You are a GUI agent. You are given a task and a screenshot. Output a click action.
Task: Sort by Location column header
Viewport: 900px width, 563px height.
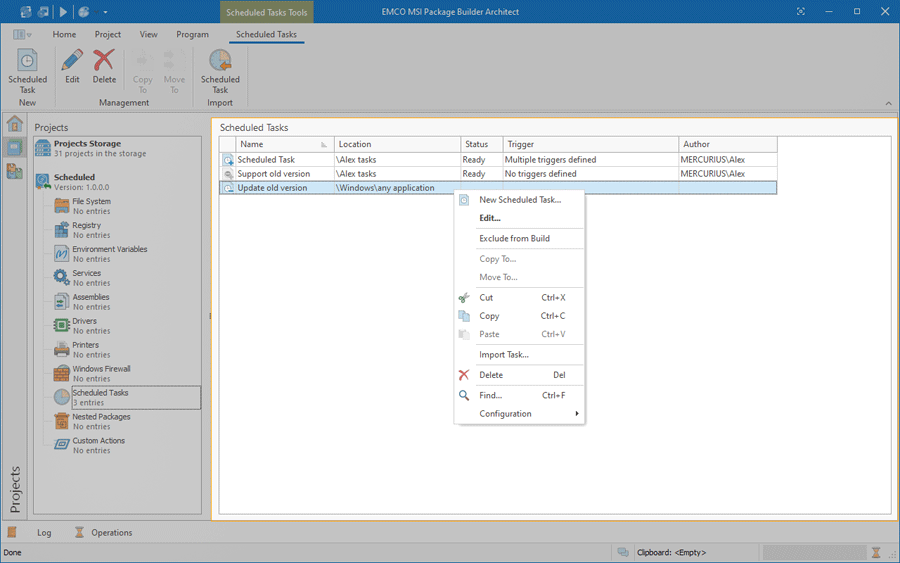pos(397,144)
